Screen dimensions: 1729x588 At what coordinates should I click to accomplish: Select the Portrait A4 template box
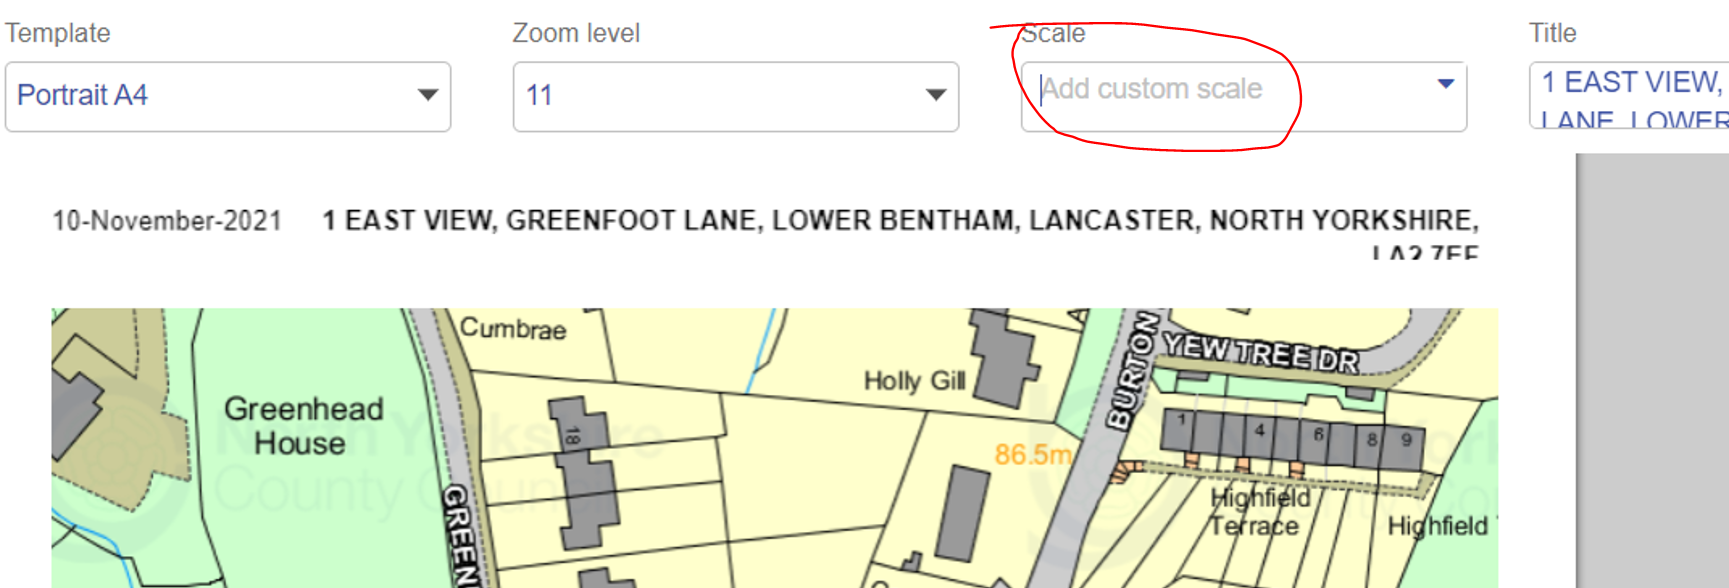(200, 96)
